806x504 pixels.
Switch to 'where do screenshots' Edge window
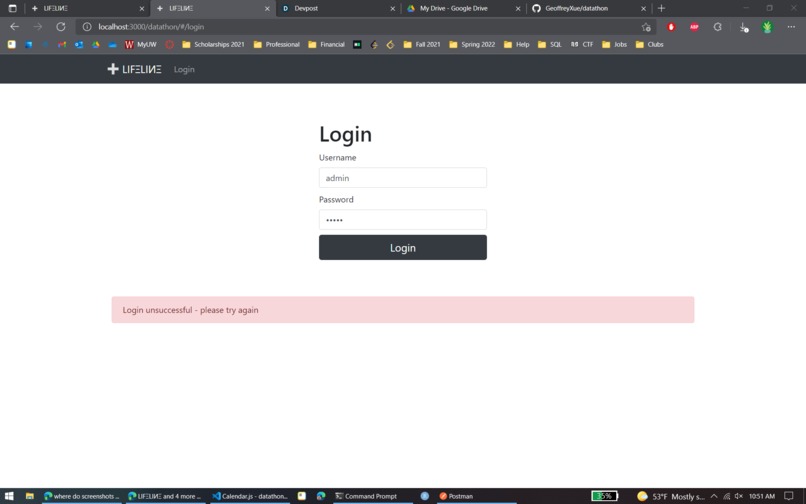(82, 496)
